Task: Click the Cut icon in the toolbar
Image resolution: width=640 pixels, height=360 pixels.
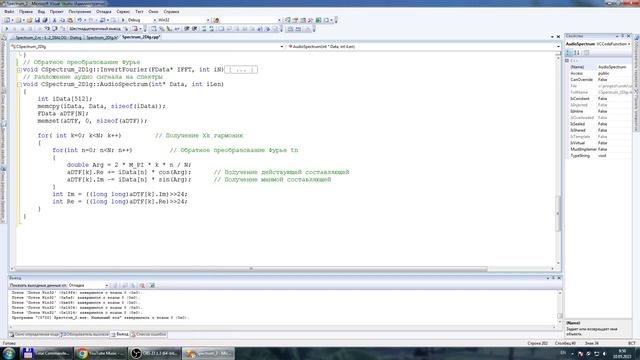Action: [54, 20]
